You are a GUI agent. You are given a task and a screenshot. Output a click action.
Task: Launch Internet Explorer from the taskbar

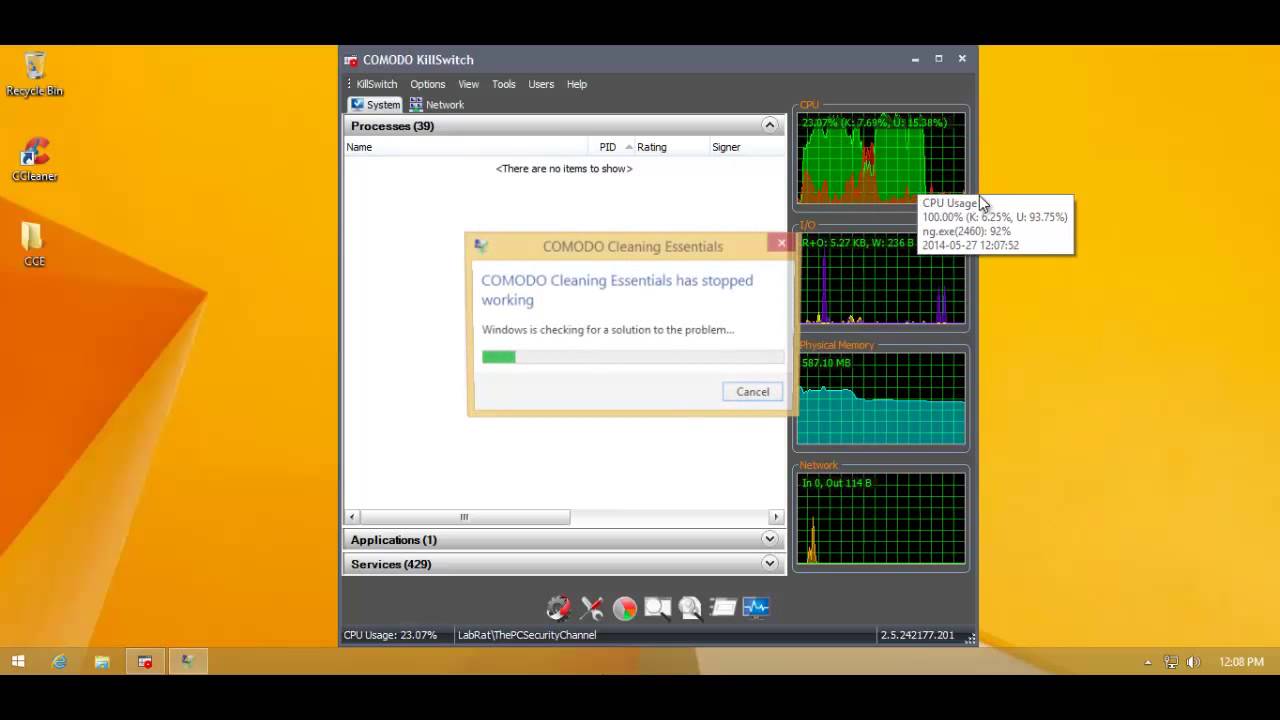coord(60,661)
